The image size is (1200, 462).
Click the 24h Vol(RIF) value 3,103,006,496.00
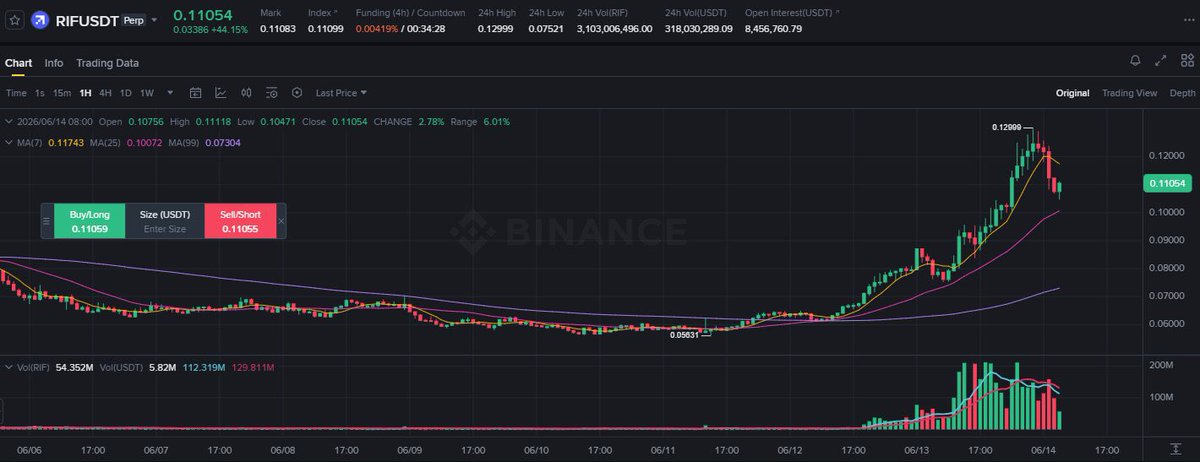(x=614, y=28)
